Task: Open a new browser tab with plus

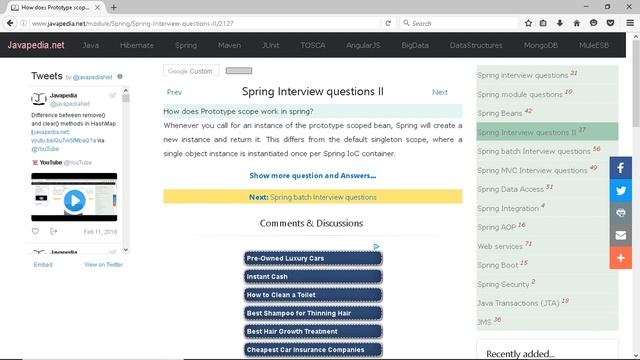Action: (x=113, y=7)
